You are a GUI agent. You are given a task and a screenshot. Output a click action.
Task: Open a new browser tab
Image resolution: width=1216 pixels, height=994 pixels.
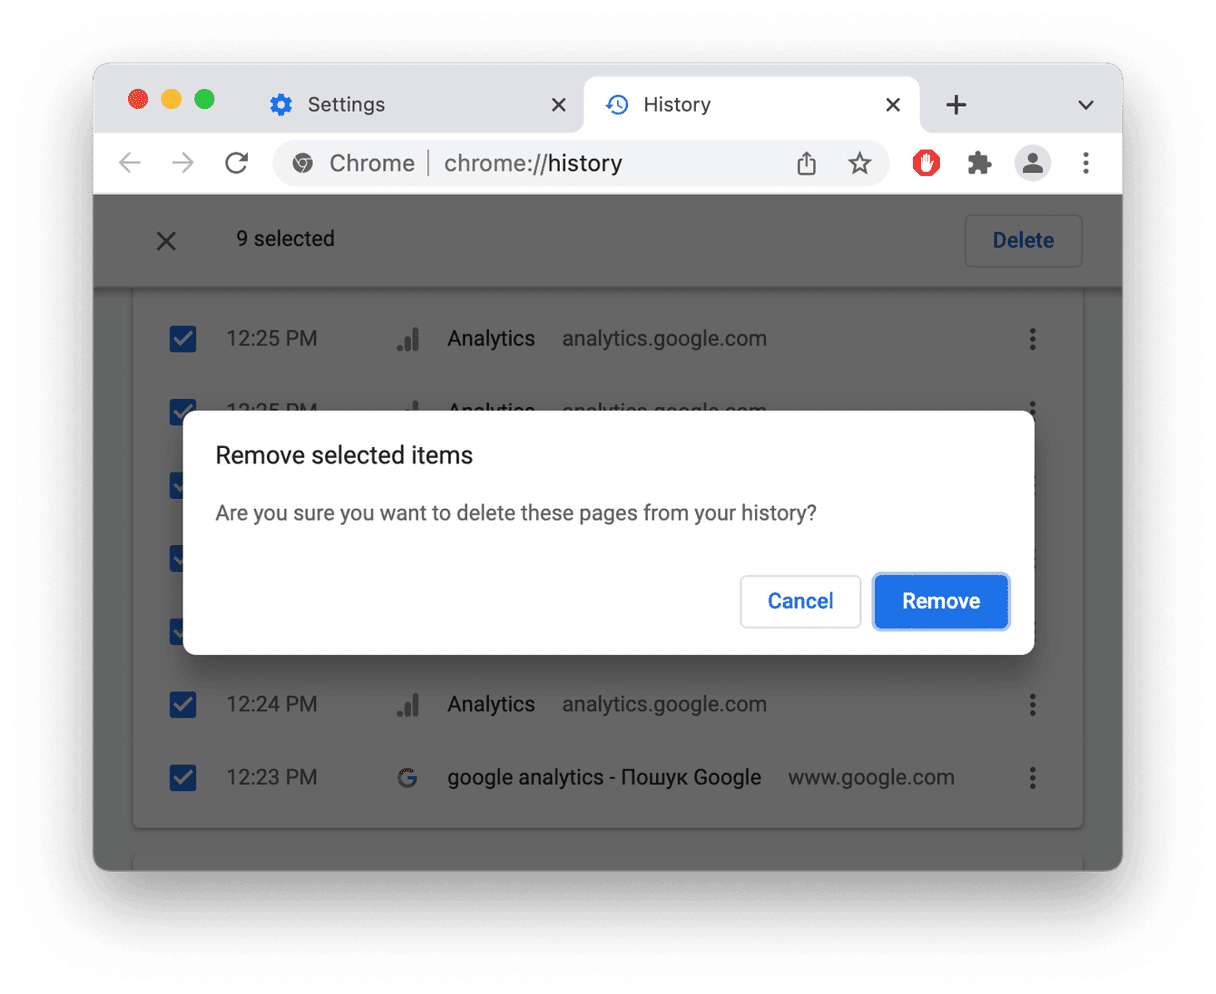956,104
